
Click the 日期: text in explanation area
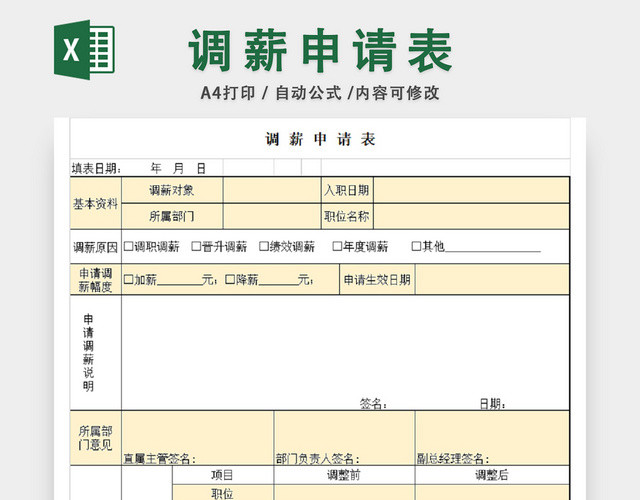tap(493, 404)
